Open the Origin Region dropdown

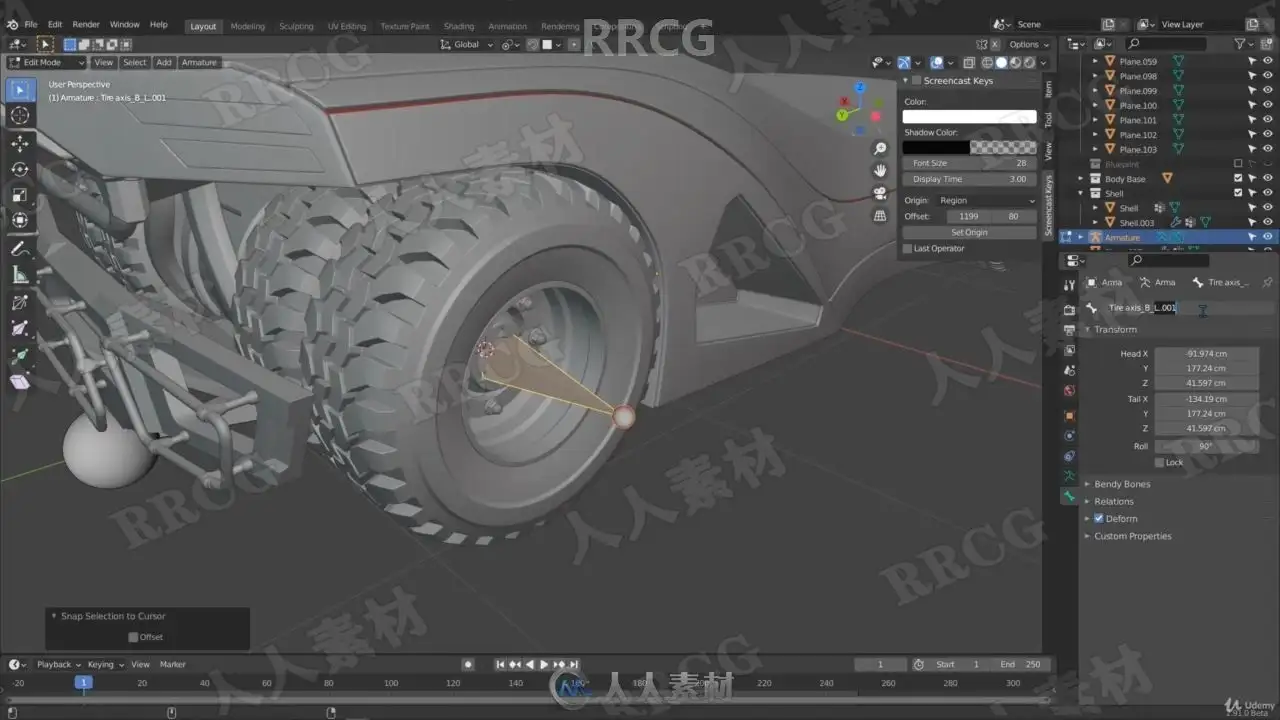pyautogui.click(x=986, y=201)
